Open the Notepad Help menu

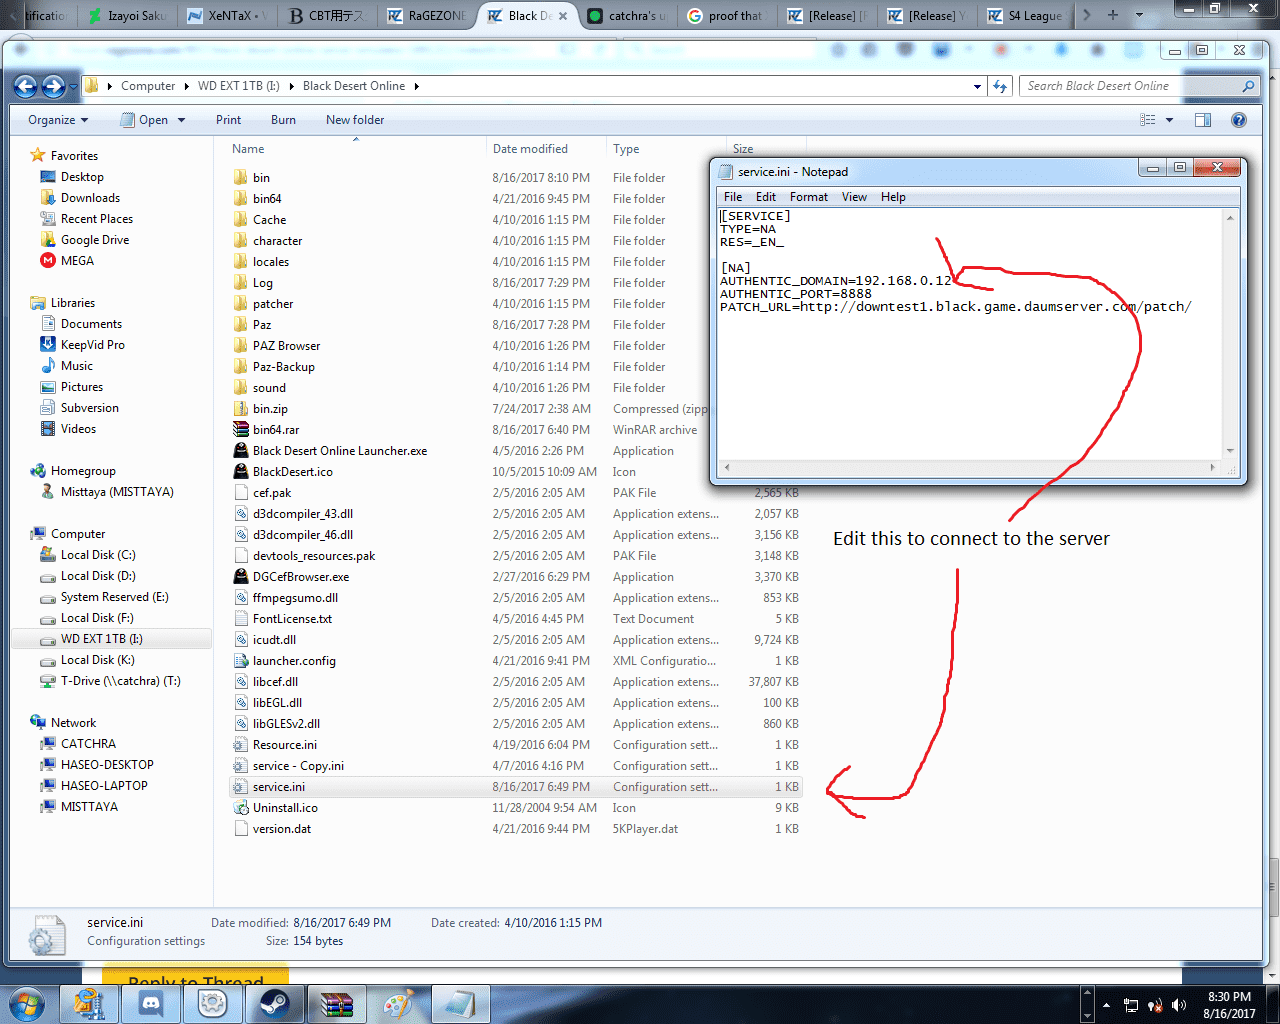pos(893,197)
